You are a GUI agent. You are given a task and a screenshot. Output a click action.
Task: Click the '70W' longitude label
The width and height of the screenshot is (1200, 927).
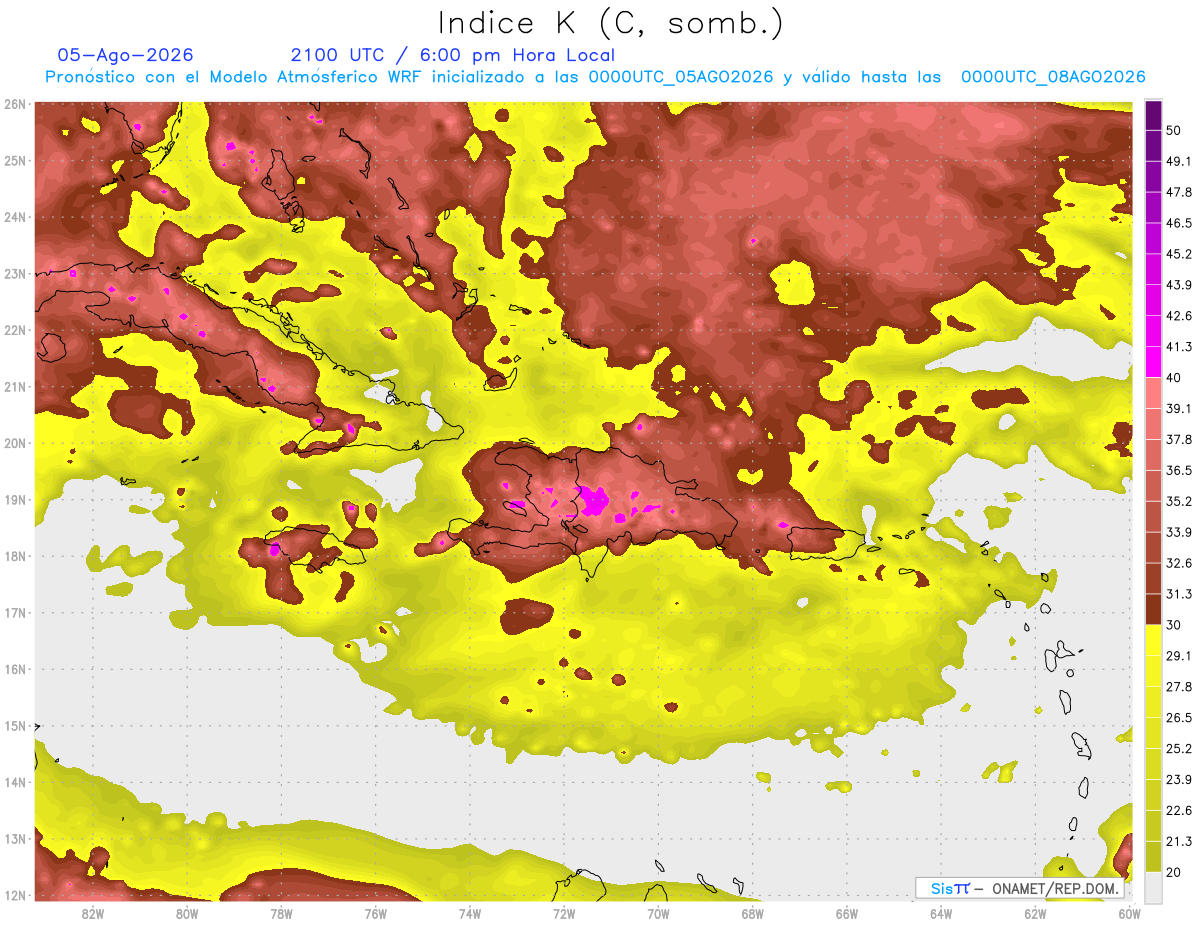(x=658, y=914)
